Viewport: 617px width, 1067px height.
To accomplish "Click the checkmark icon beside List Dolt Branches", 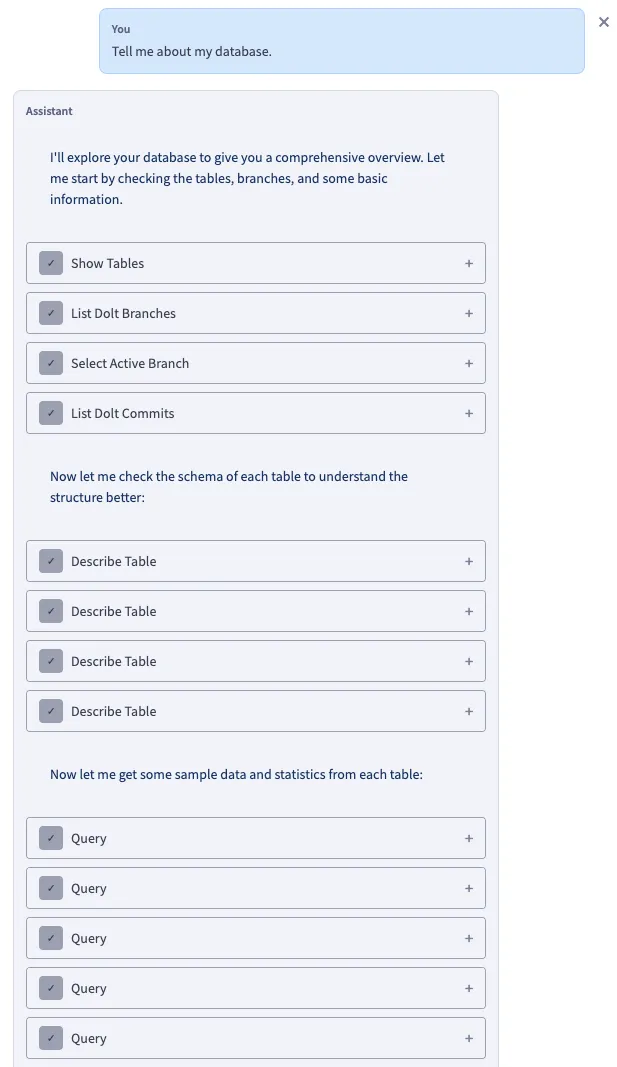I will (51, 313).
